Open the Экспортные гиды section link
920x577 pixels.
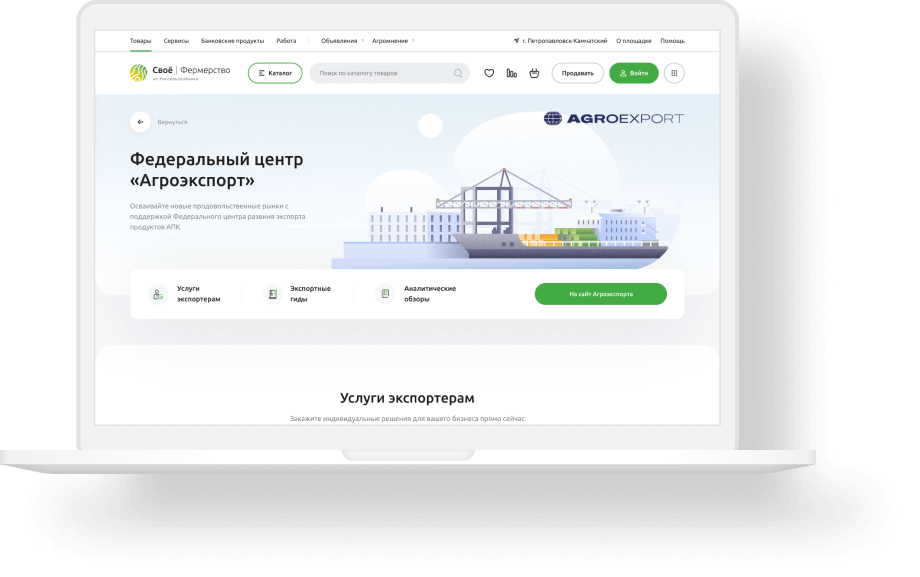click(x=310, y=294)
